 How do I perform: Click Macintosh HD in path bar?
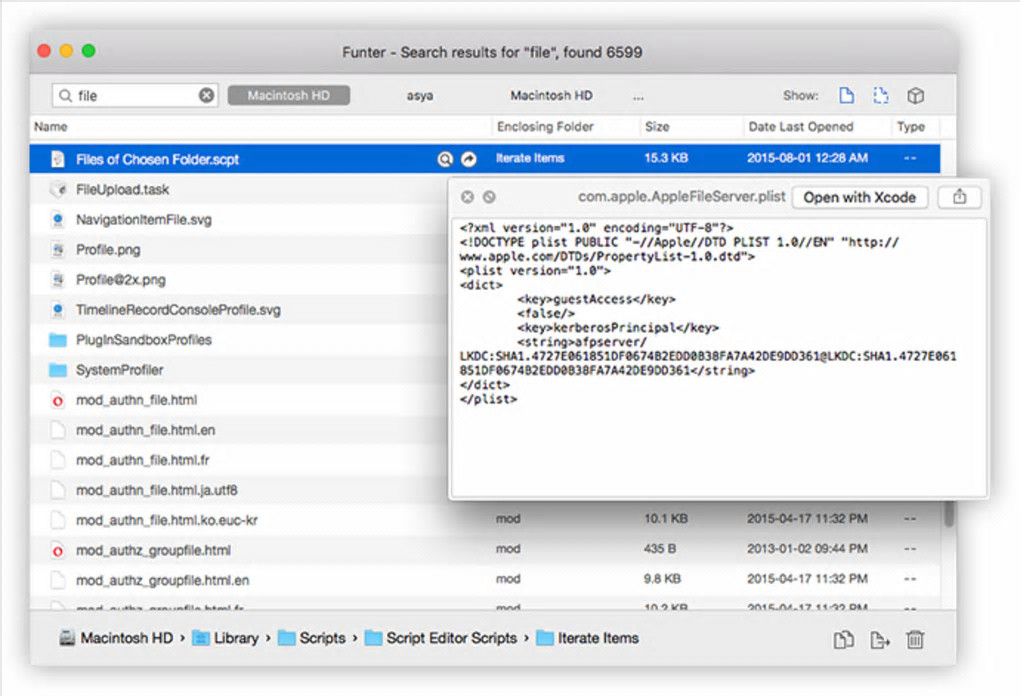click(x=116, y=639)
